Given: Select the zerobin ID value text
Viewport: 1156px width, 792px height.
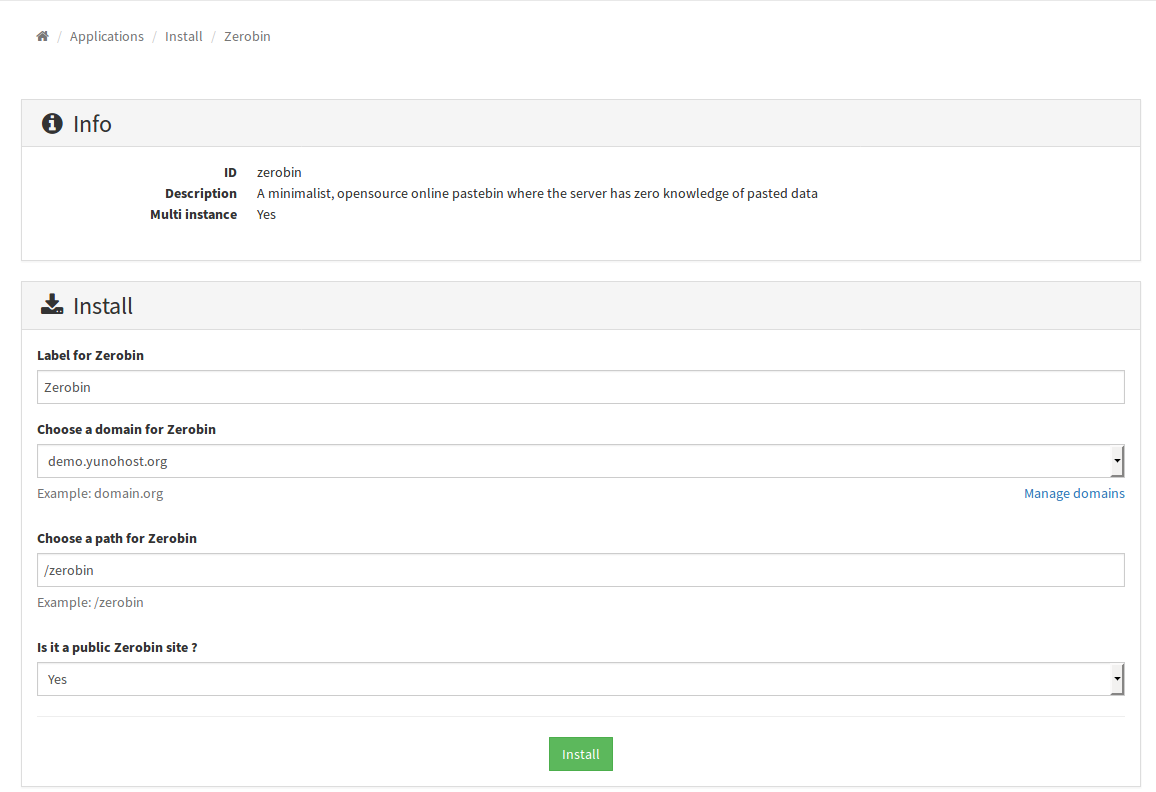Looking at the screenshot, I should [x=279, y=173].
